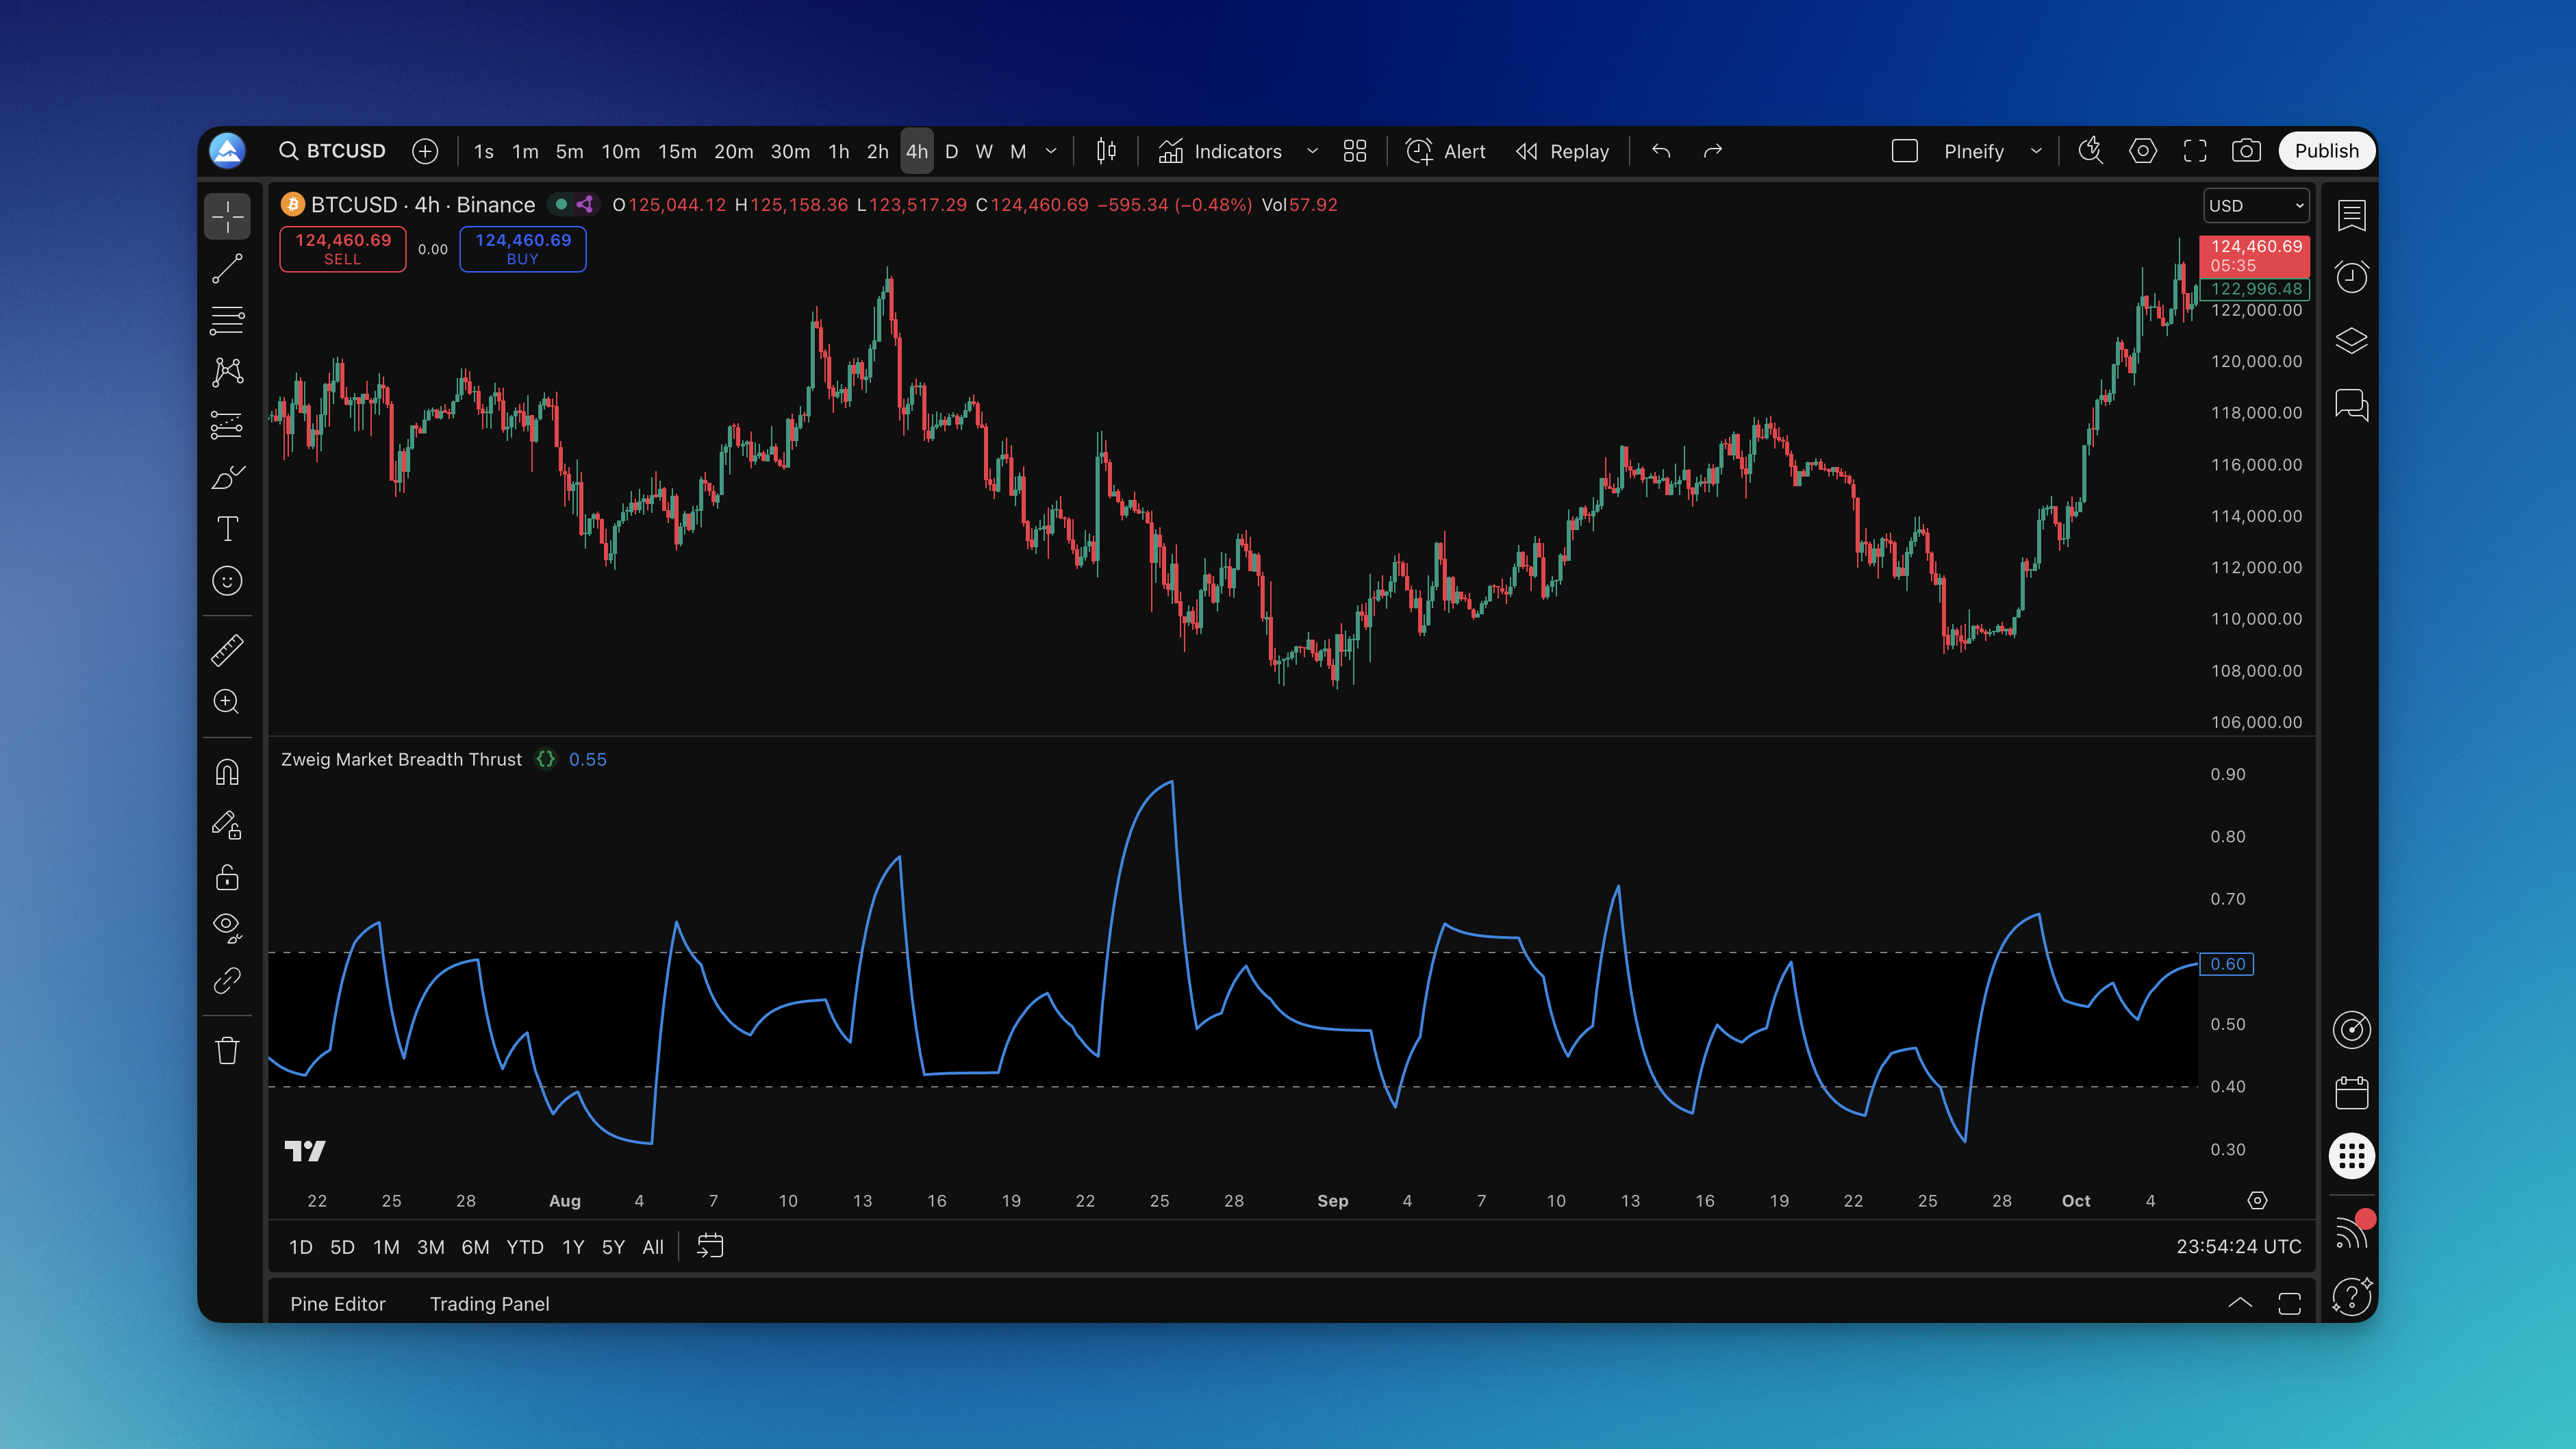
Task: Select the Text annotation tool
Action: [x=227, y=529]
